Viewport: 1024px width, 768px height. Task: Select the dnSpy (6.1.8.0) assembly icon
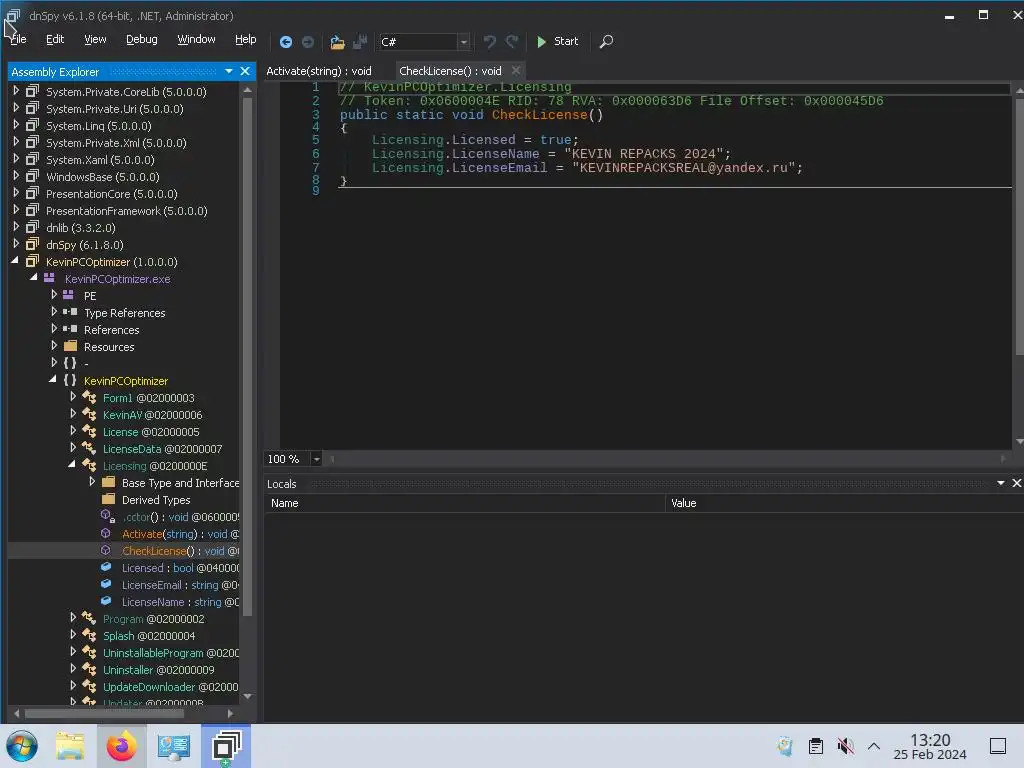[32, 244]
